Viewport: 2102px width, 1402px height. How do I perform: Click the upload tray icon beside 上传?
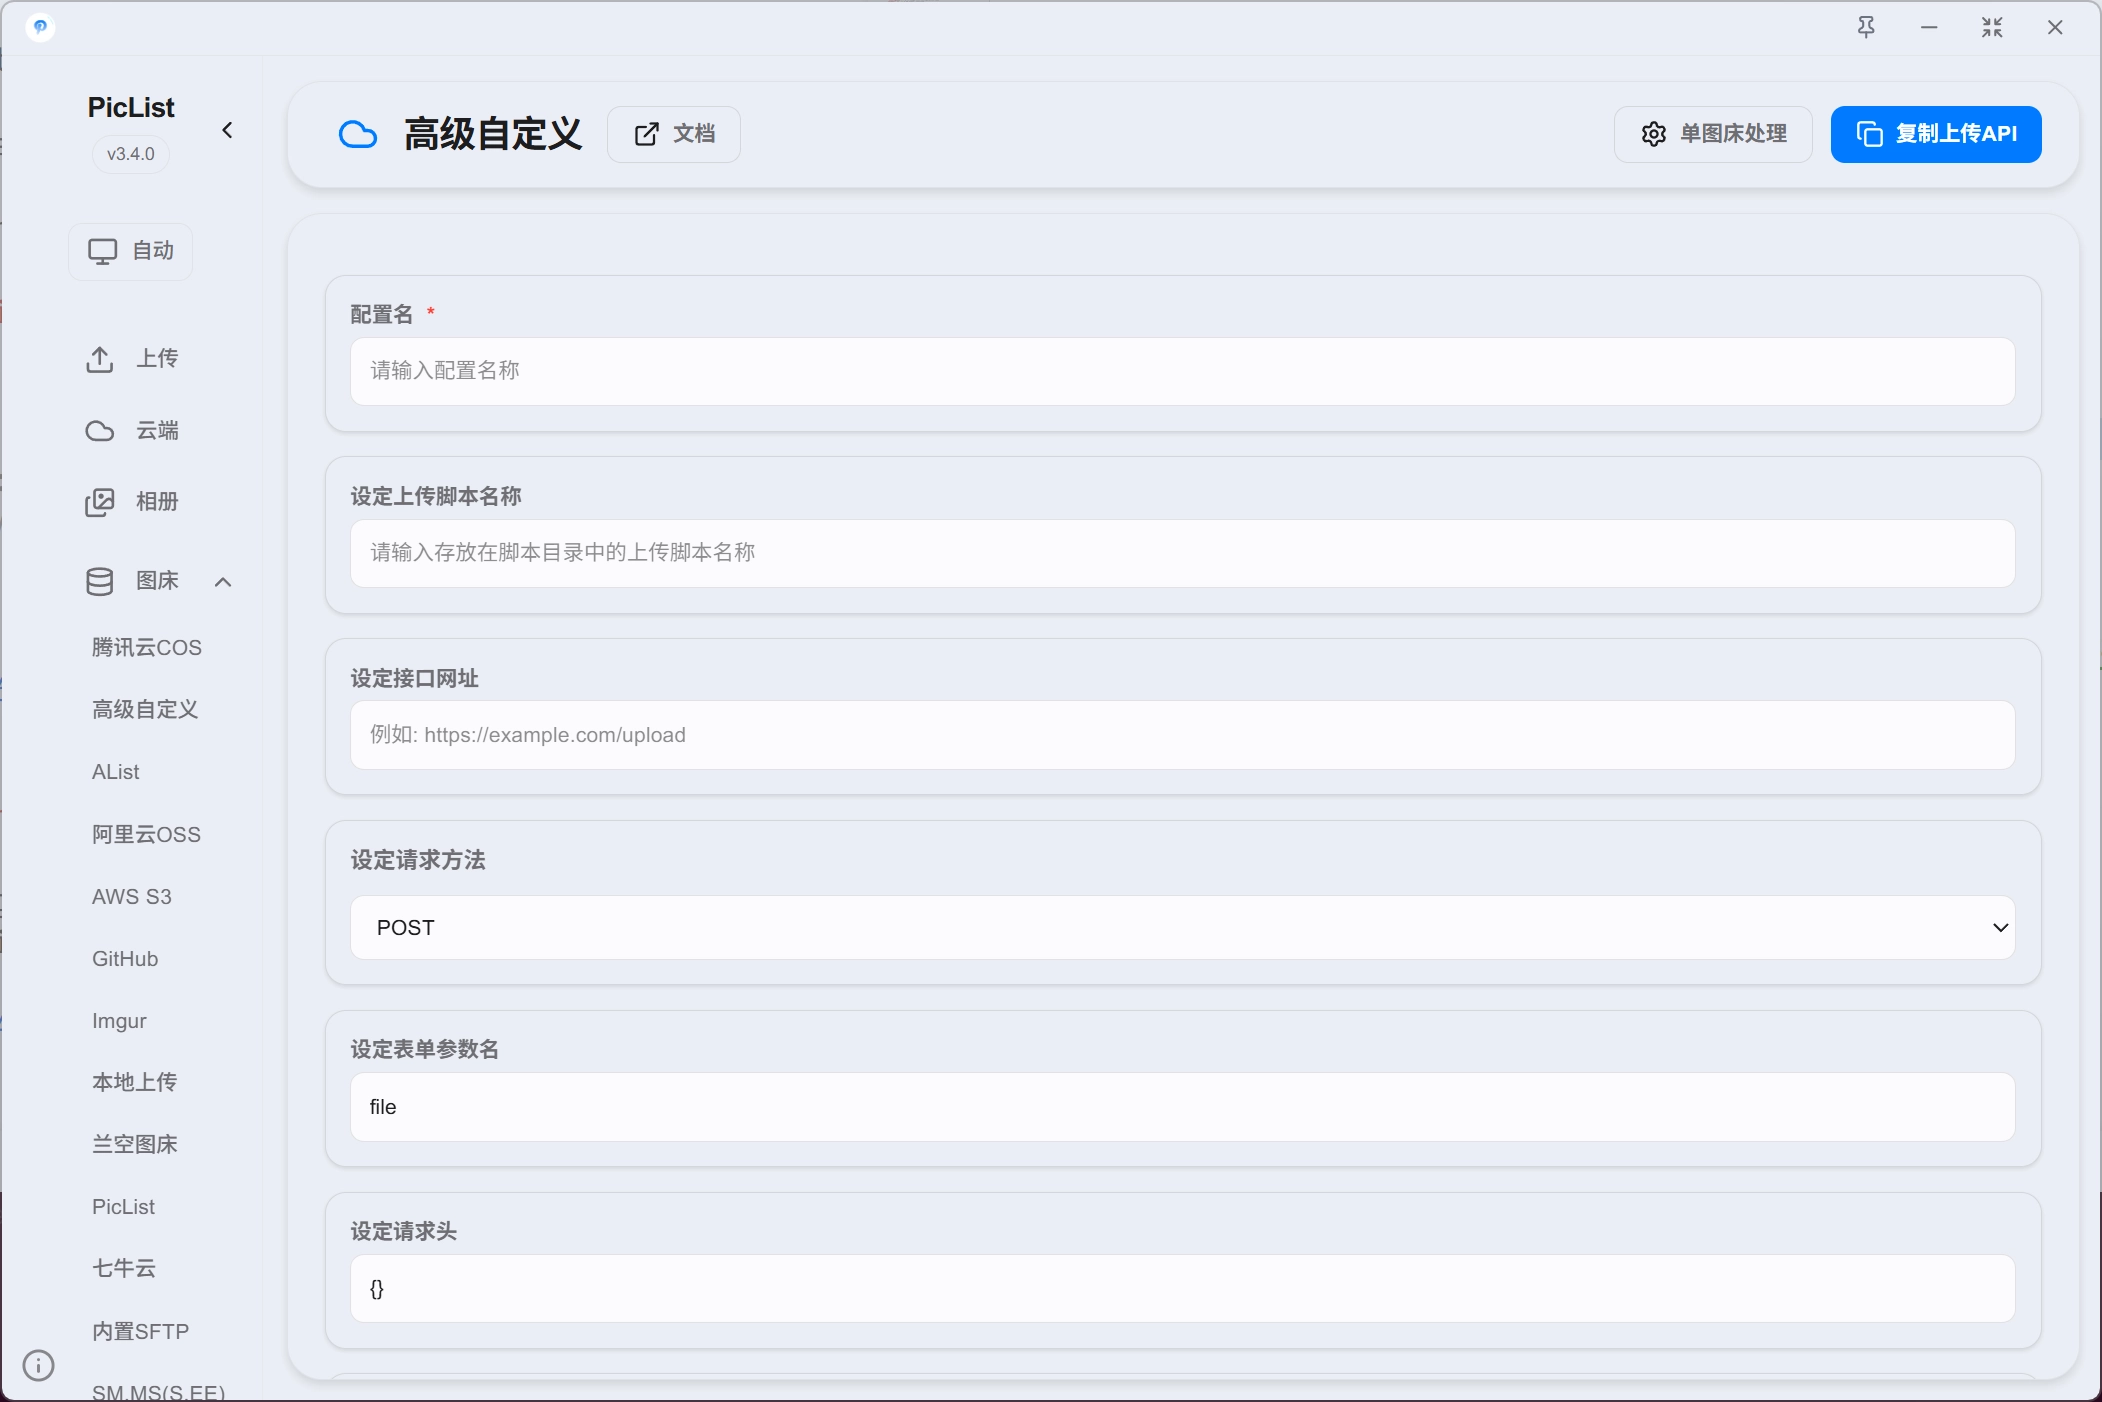point(99,359)
